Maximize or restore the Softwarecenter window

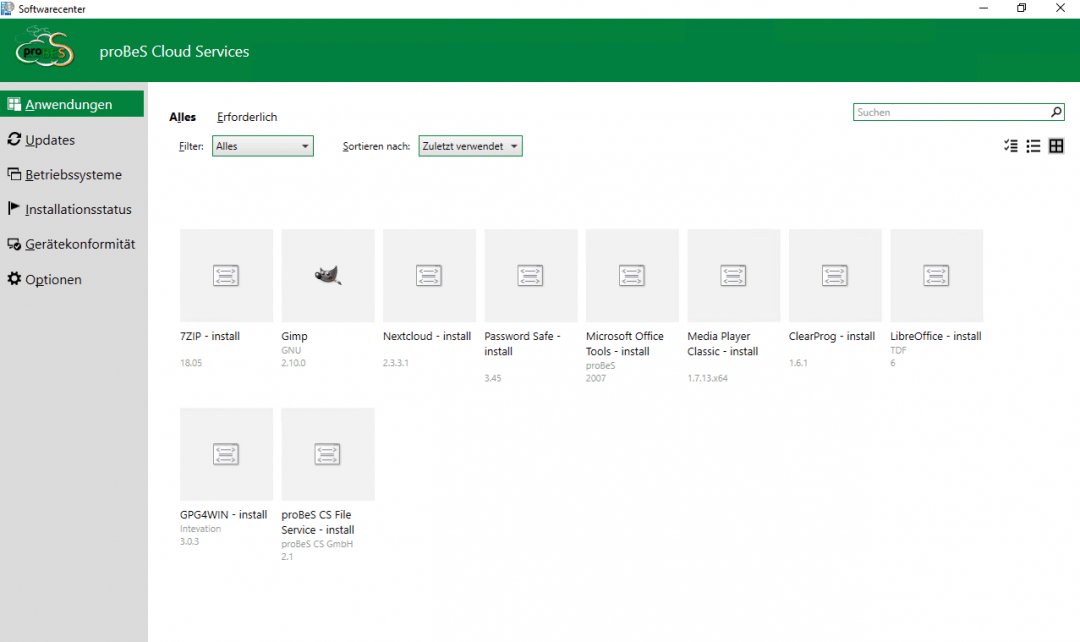tap(1021, 8)
